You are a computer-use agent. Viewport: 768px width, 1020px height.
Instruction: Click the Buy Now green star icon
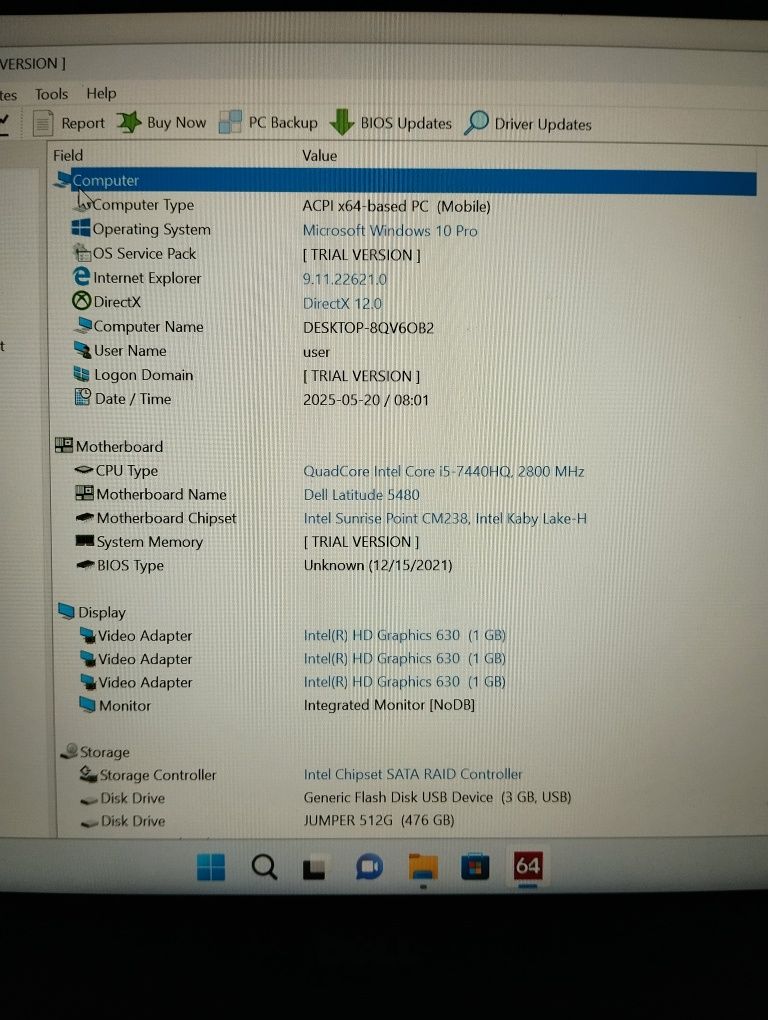tap(129, 122)
